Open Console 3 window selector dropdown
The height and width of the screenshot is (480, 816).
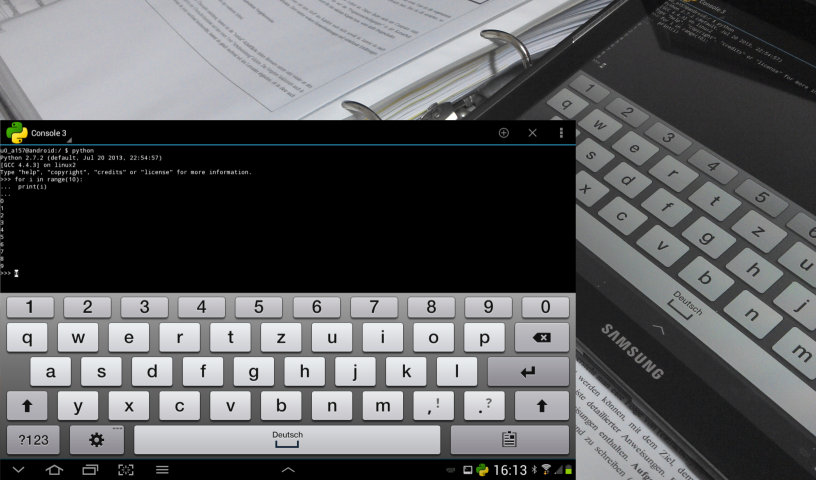(49, 133)
